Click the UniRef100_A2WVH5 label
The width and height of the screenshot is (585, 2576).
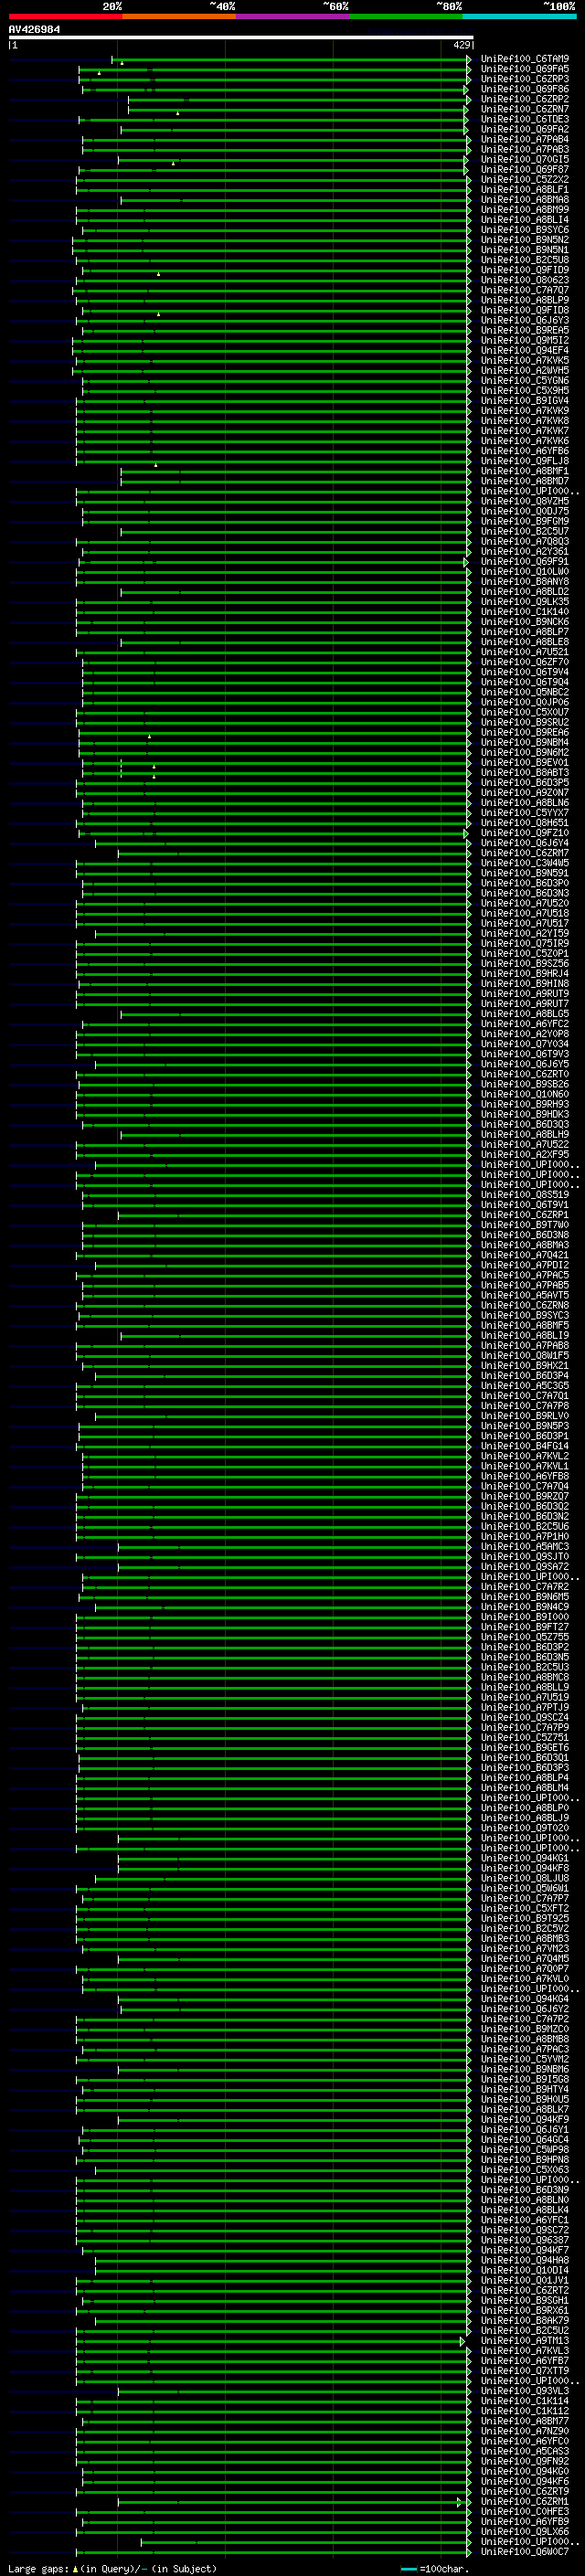(x=524, y=370)
